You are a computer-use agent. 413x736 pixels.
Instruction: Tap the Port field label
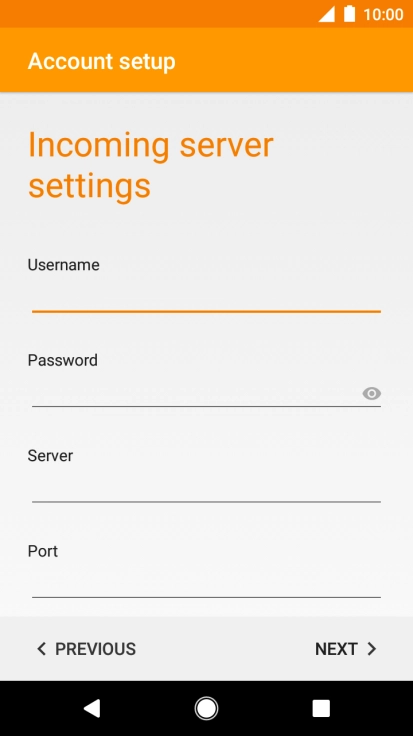(43, 551)
